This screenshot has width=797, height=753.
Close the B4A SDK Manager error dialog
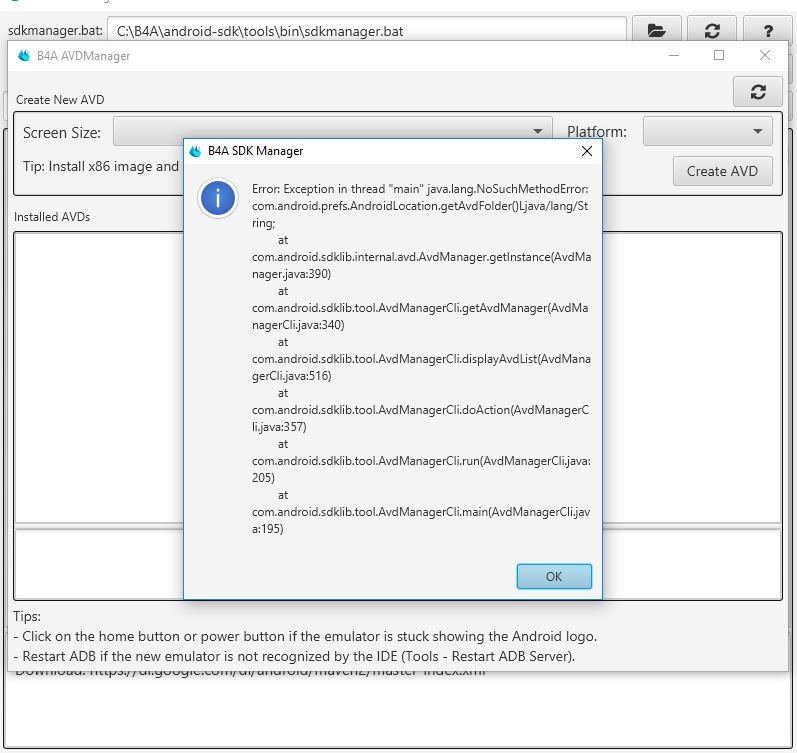(x=587, y=151)
